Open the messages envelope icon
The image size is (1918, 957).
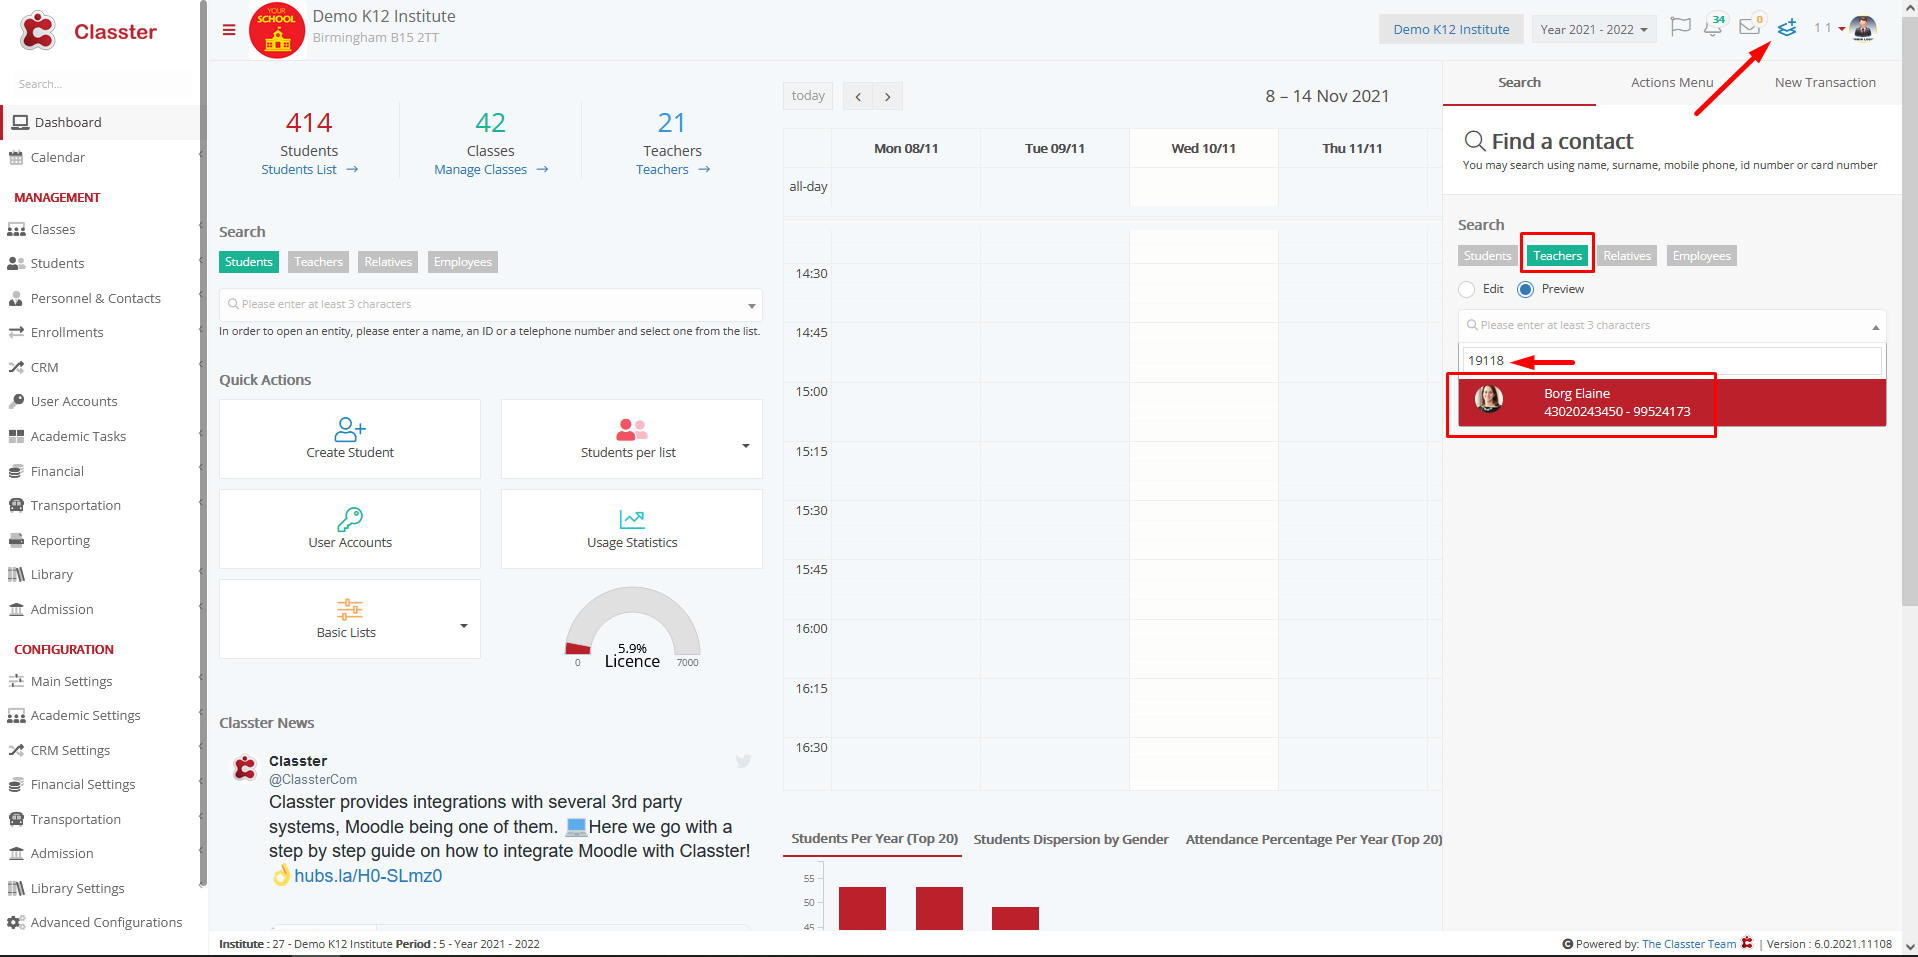(1750, 27)
